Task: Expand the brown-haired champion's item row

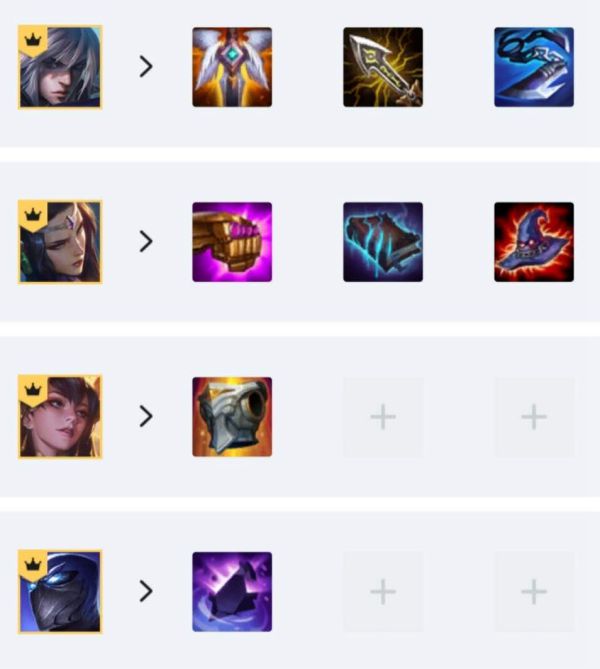Action: (x=146, y=416)
